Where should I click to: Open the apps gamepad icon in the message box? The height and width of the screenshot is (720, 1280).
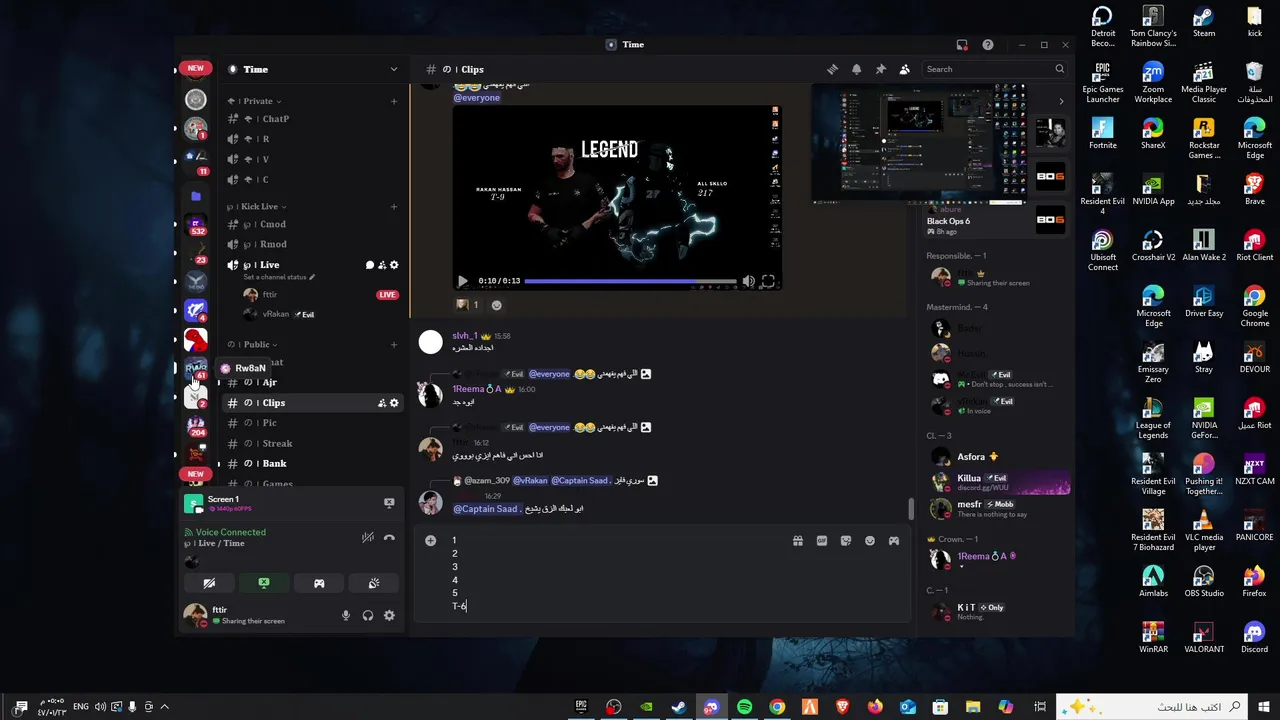894,541
